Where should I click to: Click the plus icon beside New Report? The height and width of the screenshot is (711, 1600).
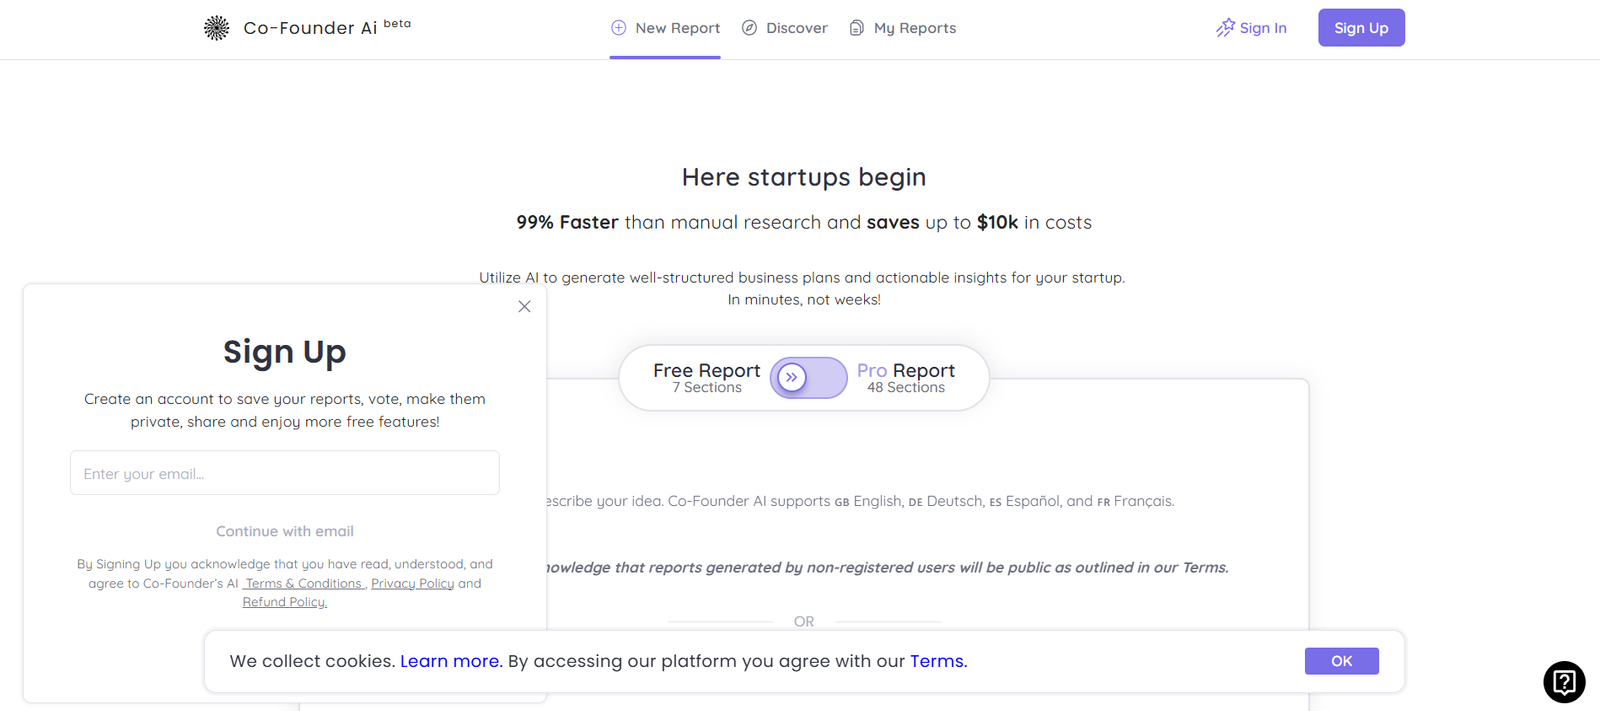619,28
